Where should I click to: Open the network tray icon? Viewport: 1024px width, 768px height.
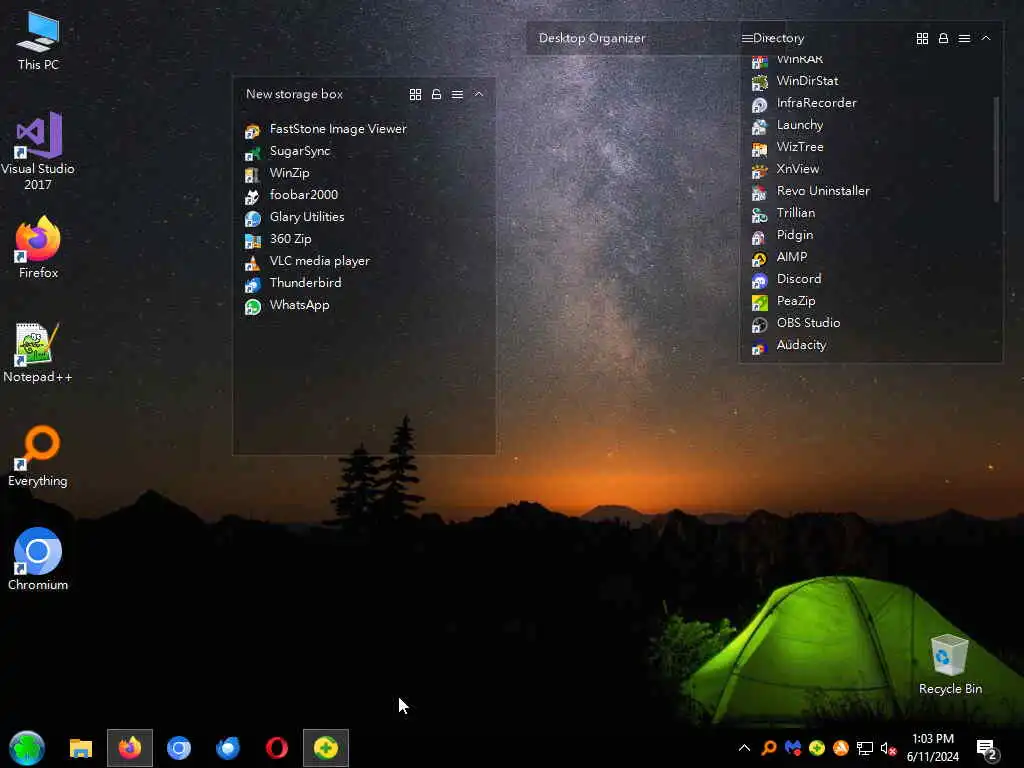[x=865, y=748]
